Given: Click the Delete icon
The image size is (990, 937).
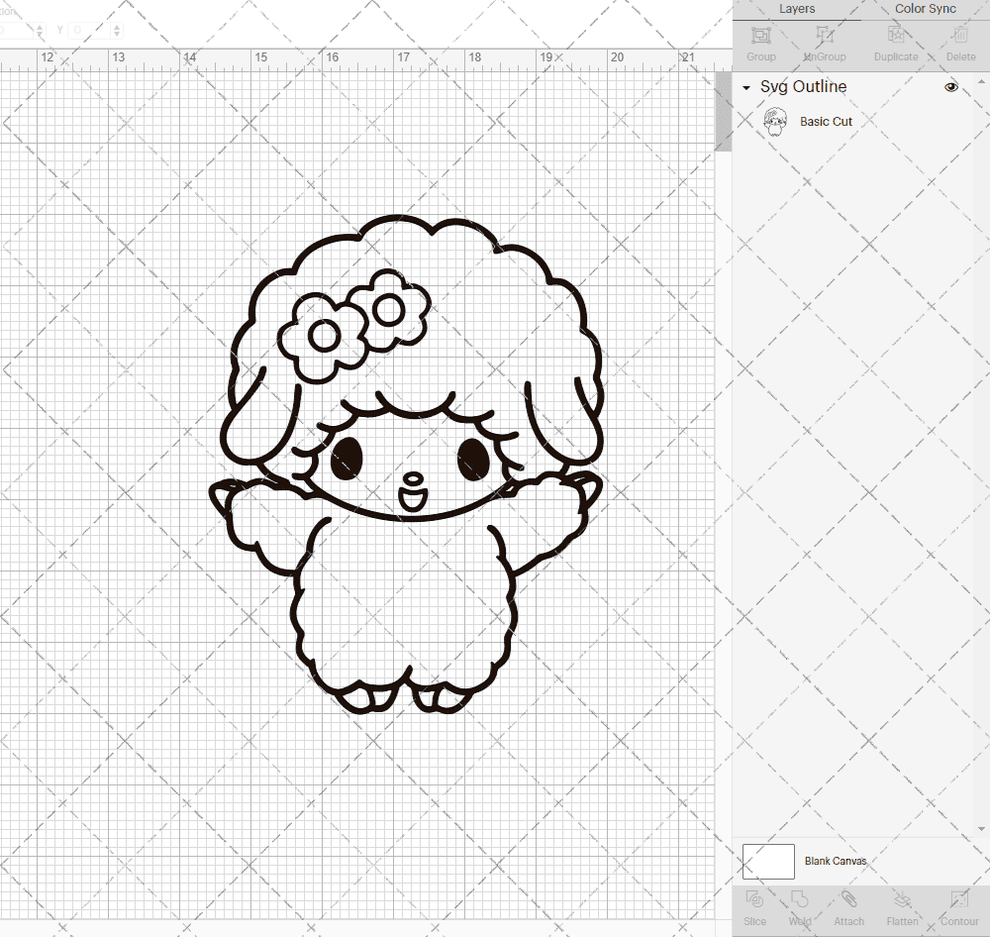Looking at the screenshot, I should pyautogui.click(x=960, y=42).
